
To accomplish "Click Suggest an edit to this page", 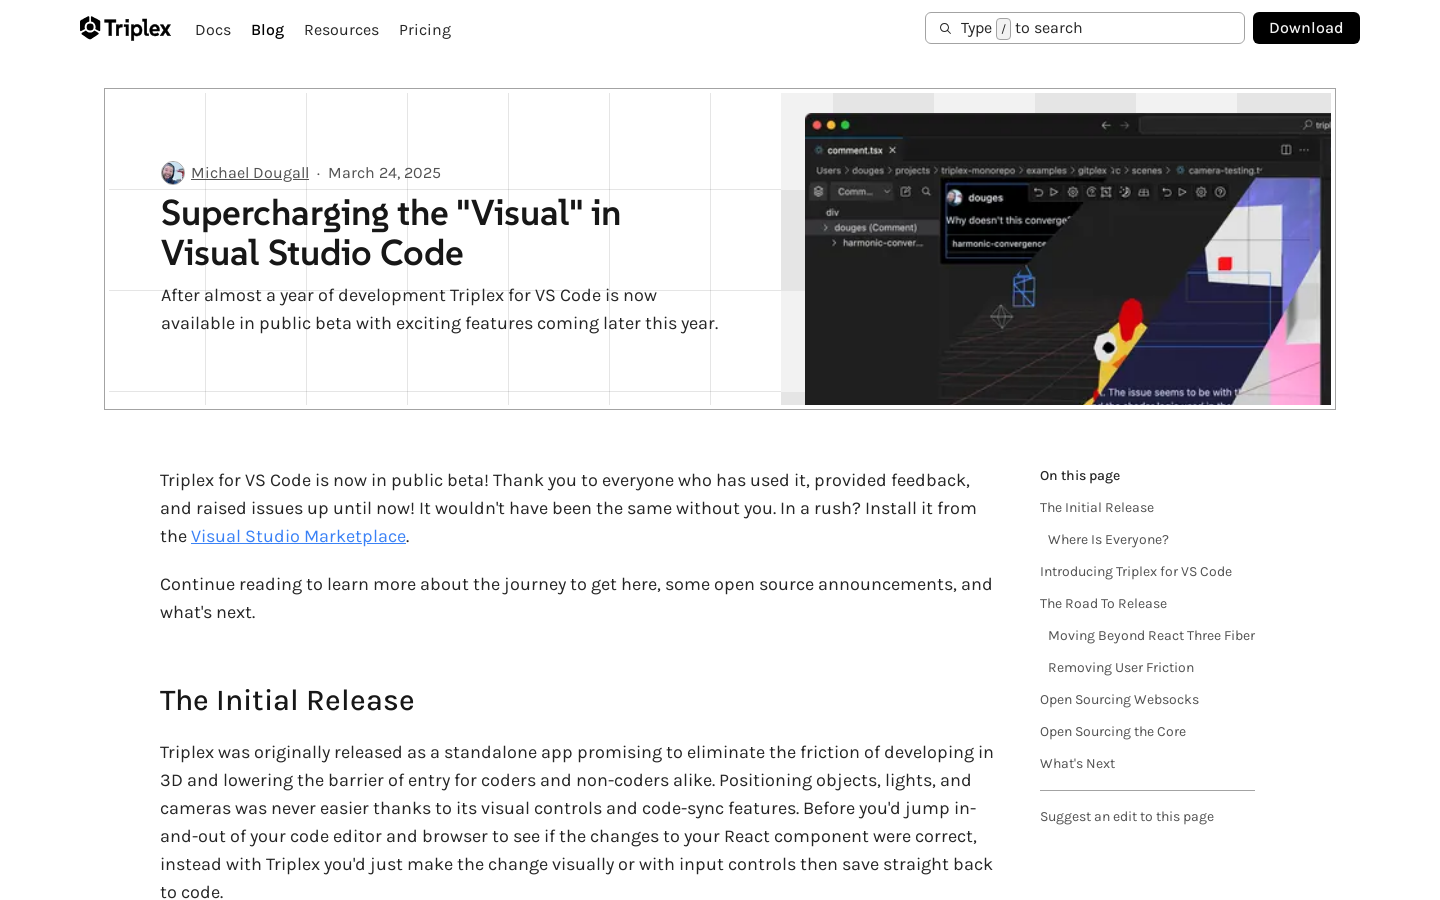I will [1127, 817].
